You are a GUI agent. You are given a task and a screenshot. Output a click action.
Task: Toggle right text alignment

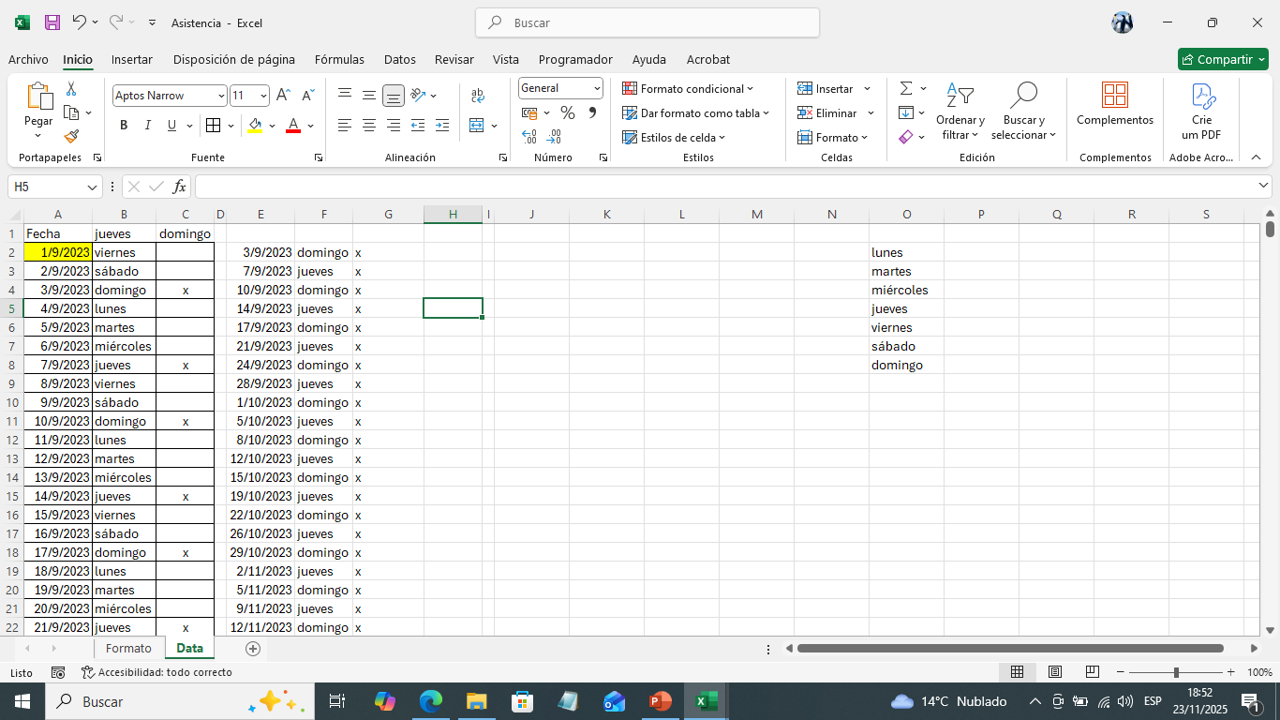393,125
